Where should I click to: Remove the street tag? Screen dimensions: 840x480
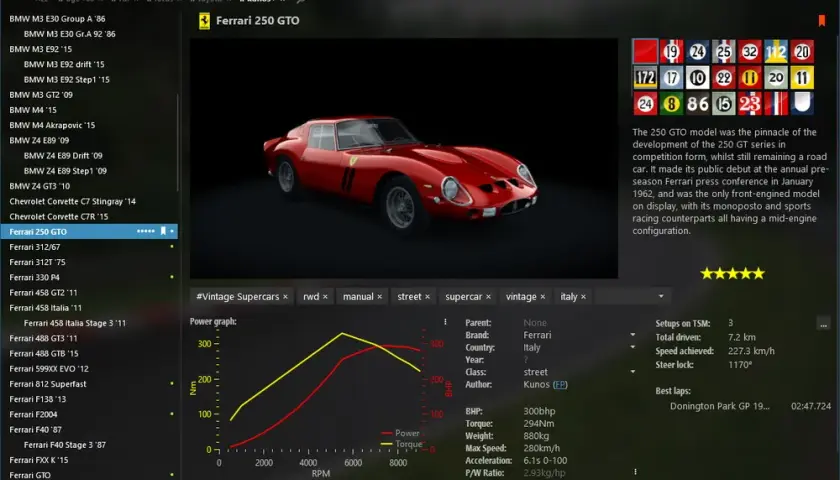point(428,297)
